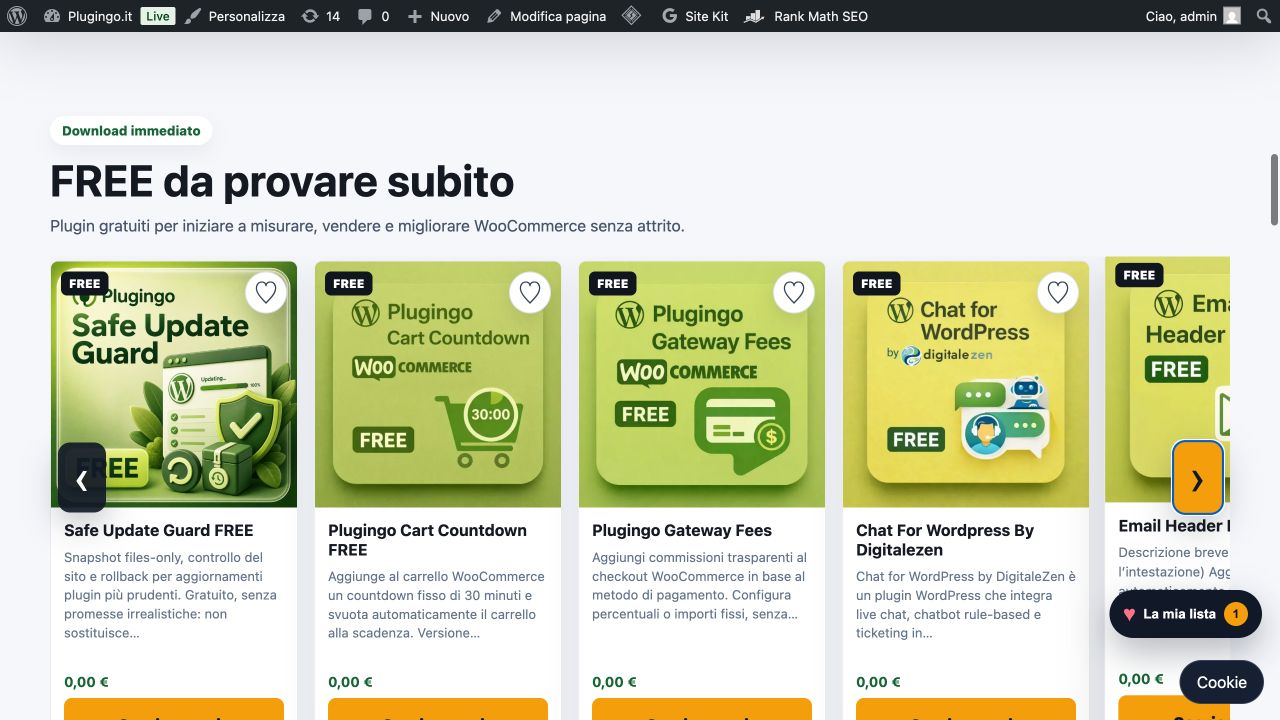Show next plugins in the carousel

click(x=1197, y=478)
